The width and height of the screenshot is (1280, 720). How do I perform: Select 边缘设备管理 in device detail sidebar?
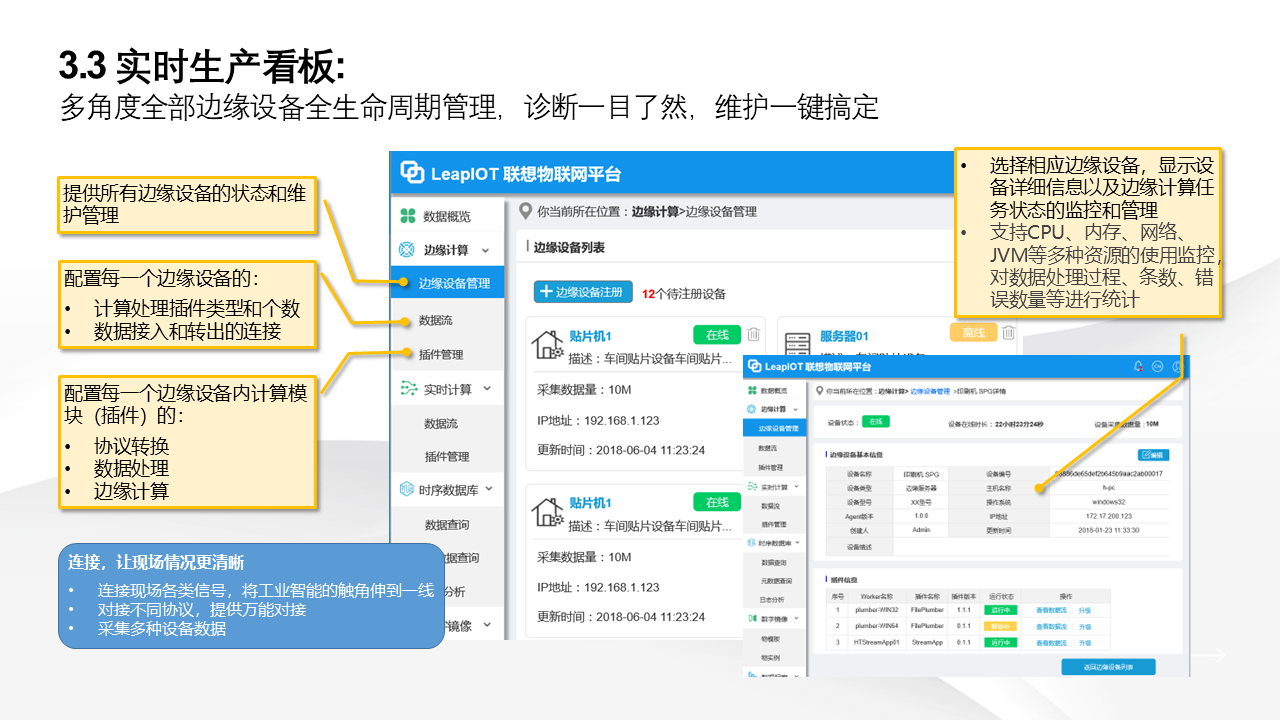point(776,428)
